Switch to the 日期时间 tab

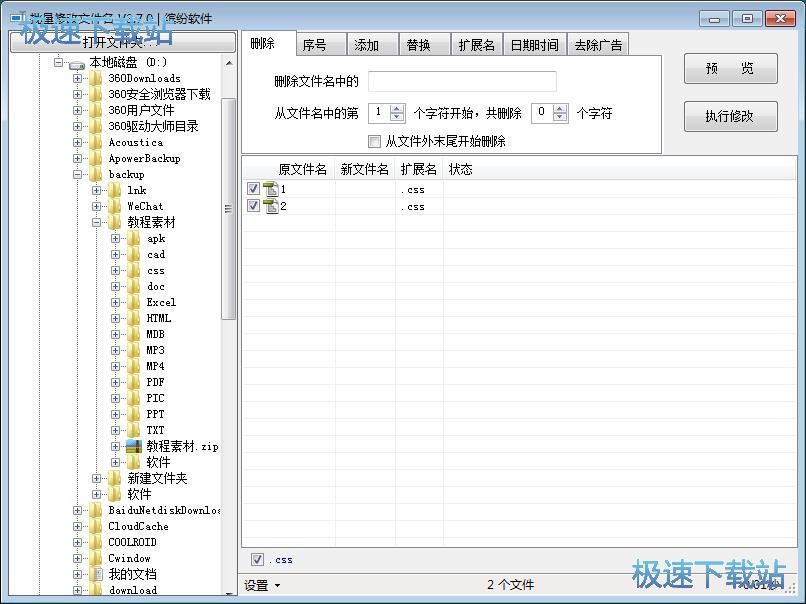tap(535, 45)
